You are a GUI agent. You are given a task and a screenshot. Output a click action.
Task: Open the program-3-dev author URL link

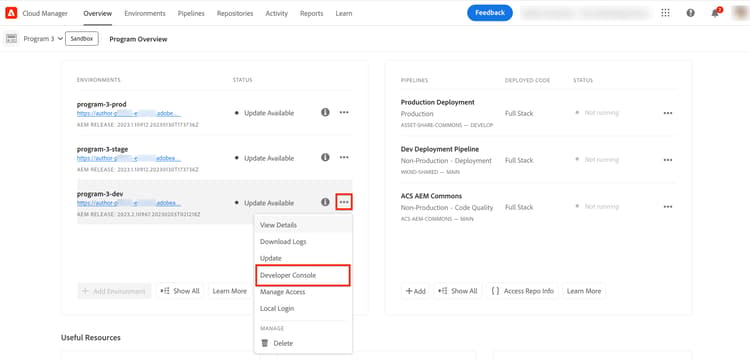[129, 203]
